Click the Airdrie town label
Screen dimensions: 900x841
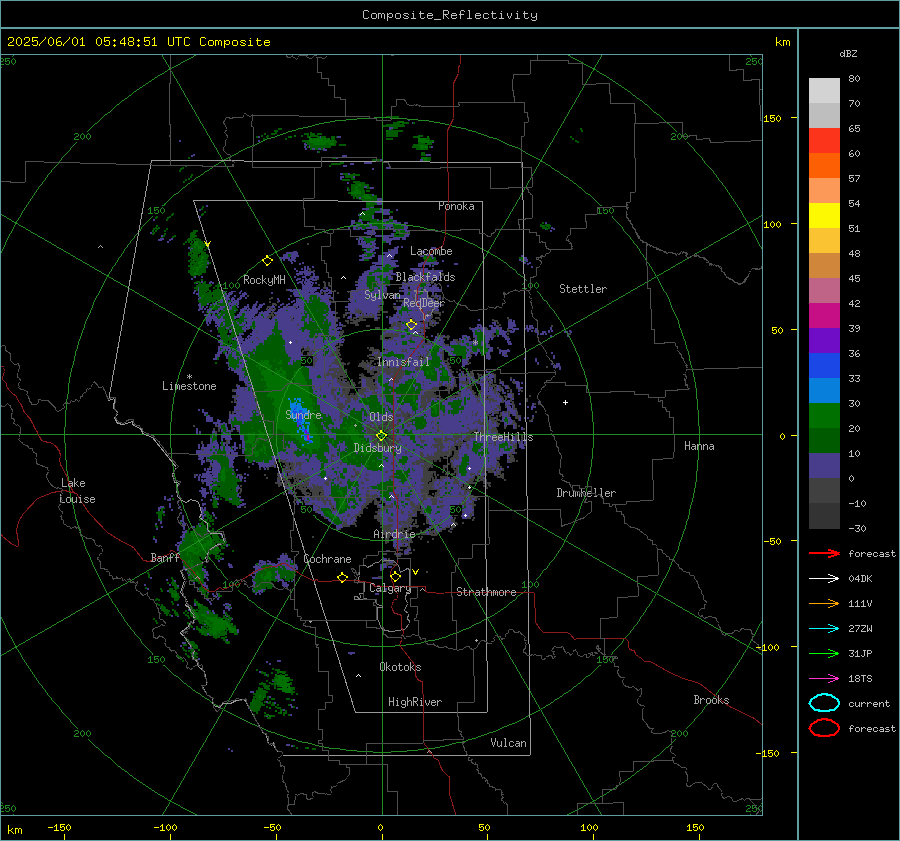[394, 534]
